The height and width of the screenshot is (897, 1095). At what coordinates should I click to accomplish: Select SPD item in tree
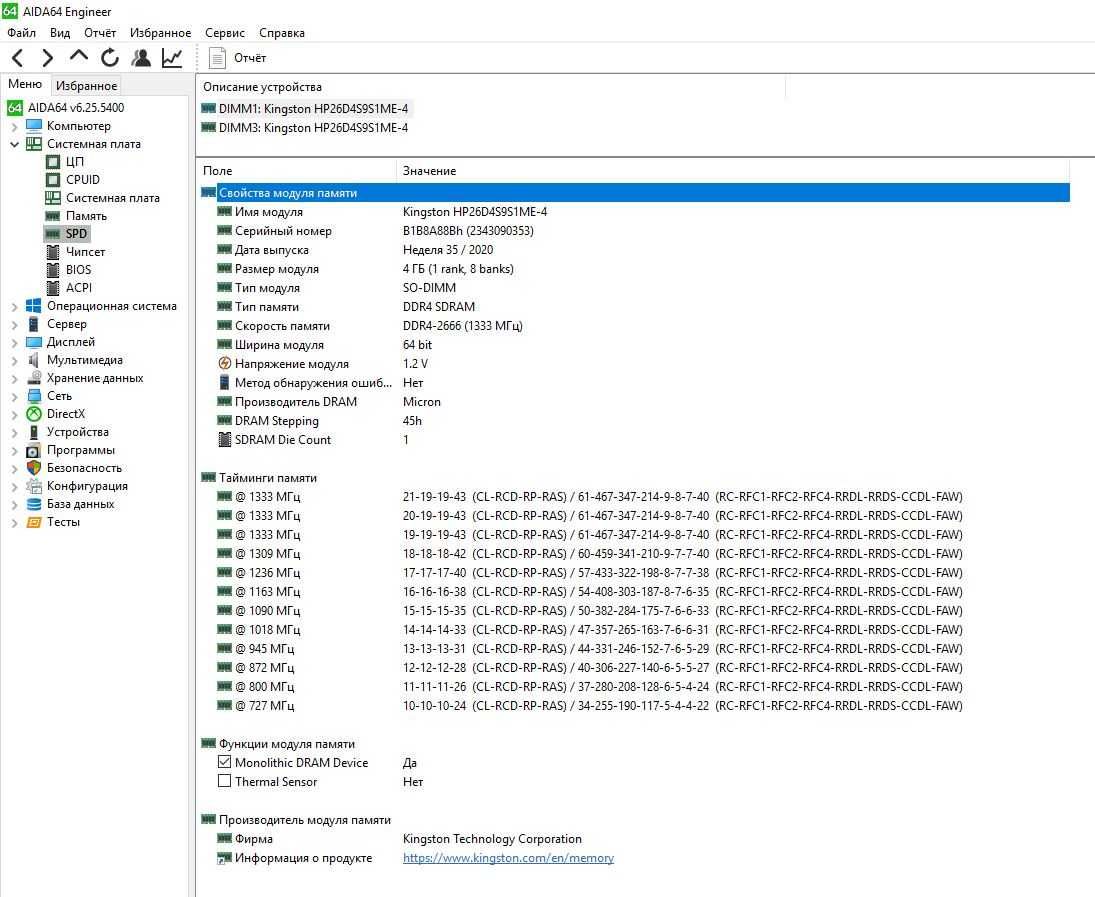click(76, 234)
